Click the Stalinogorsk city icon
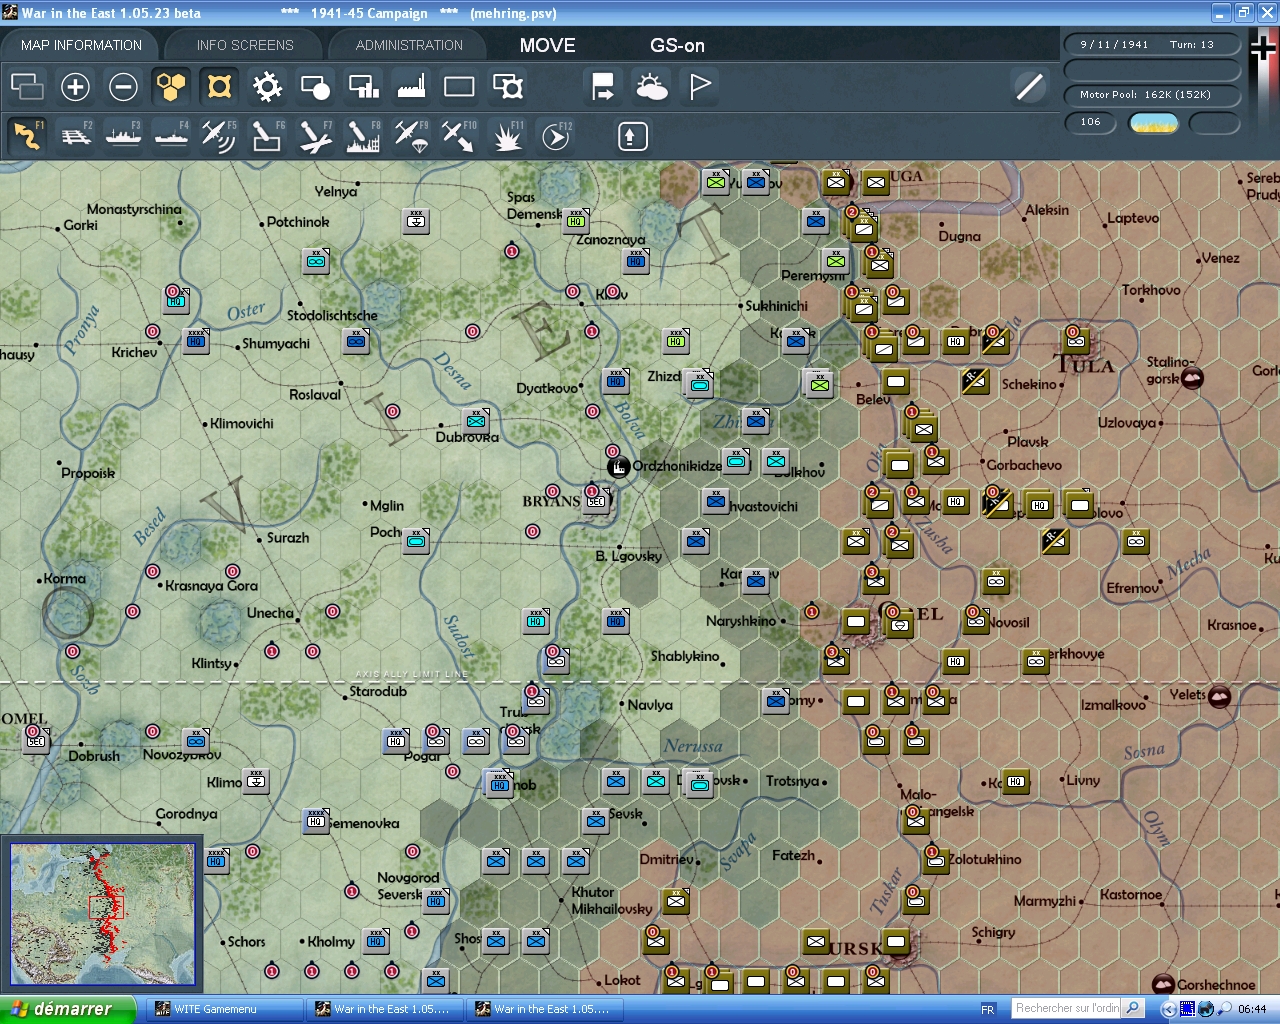Viewport: 1280px width, 1024px height. [x=1192, y=377]
